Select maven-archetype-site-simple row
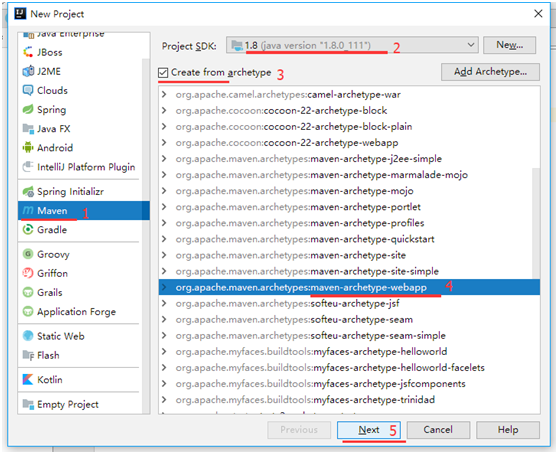 click(349, 271)
